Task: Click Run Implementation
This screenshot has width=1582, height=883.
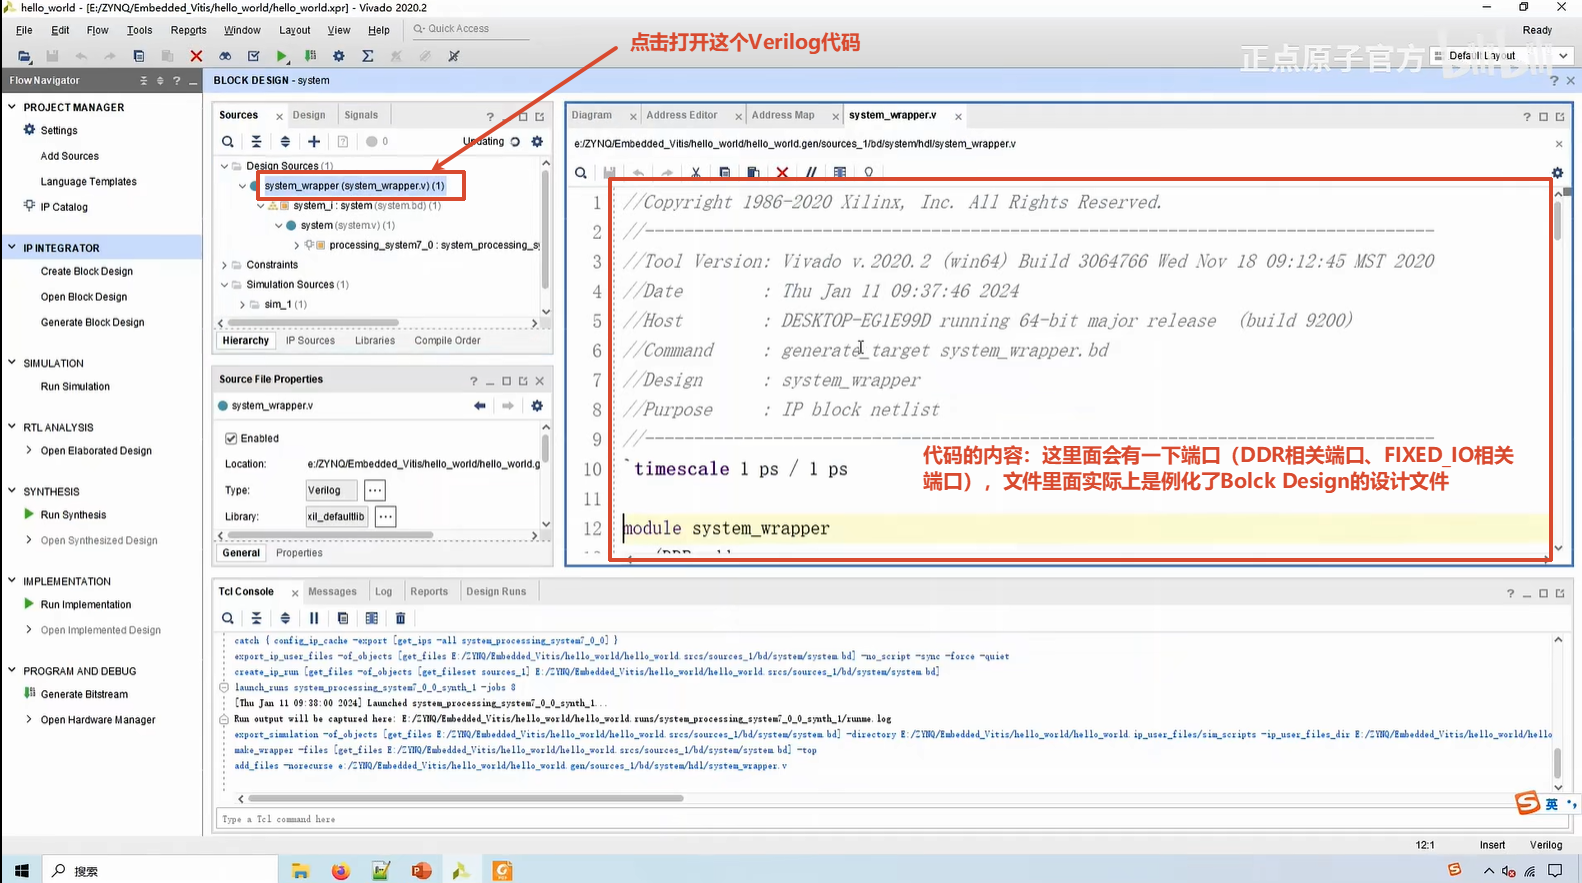Action: [x=86, y=605]
